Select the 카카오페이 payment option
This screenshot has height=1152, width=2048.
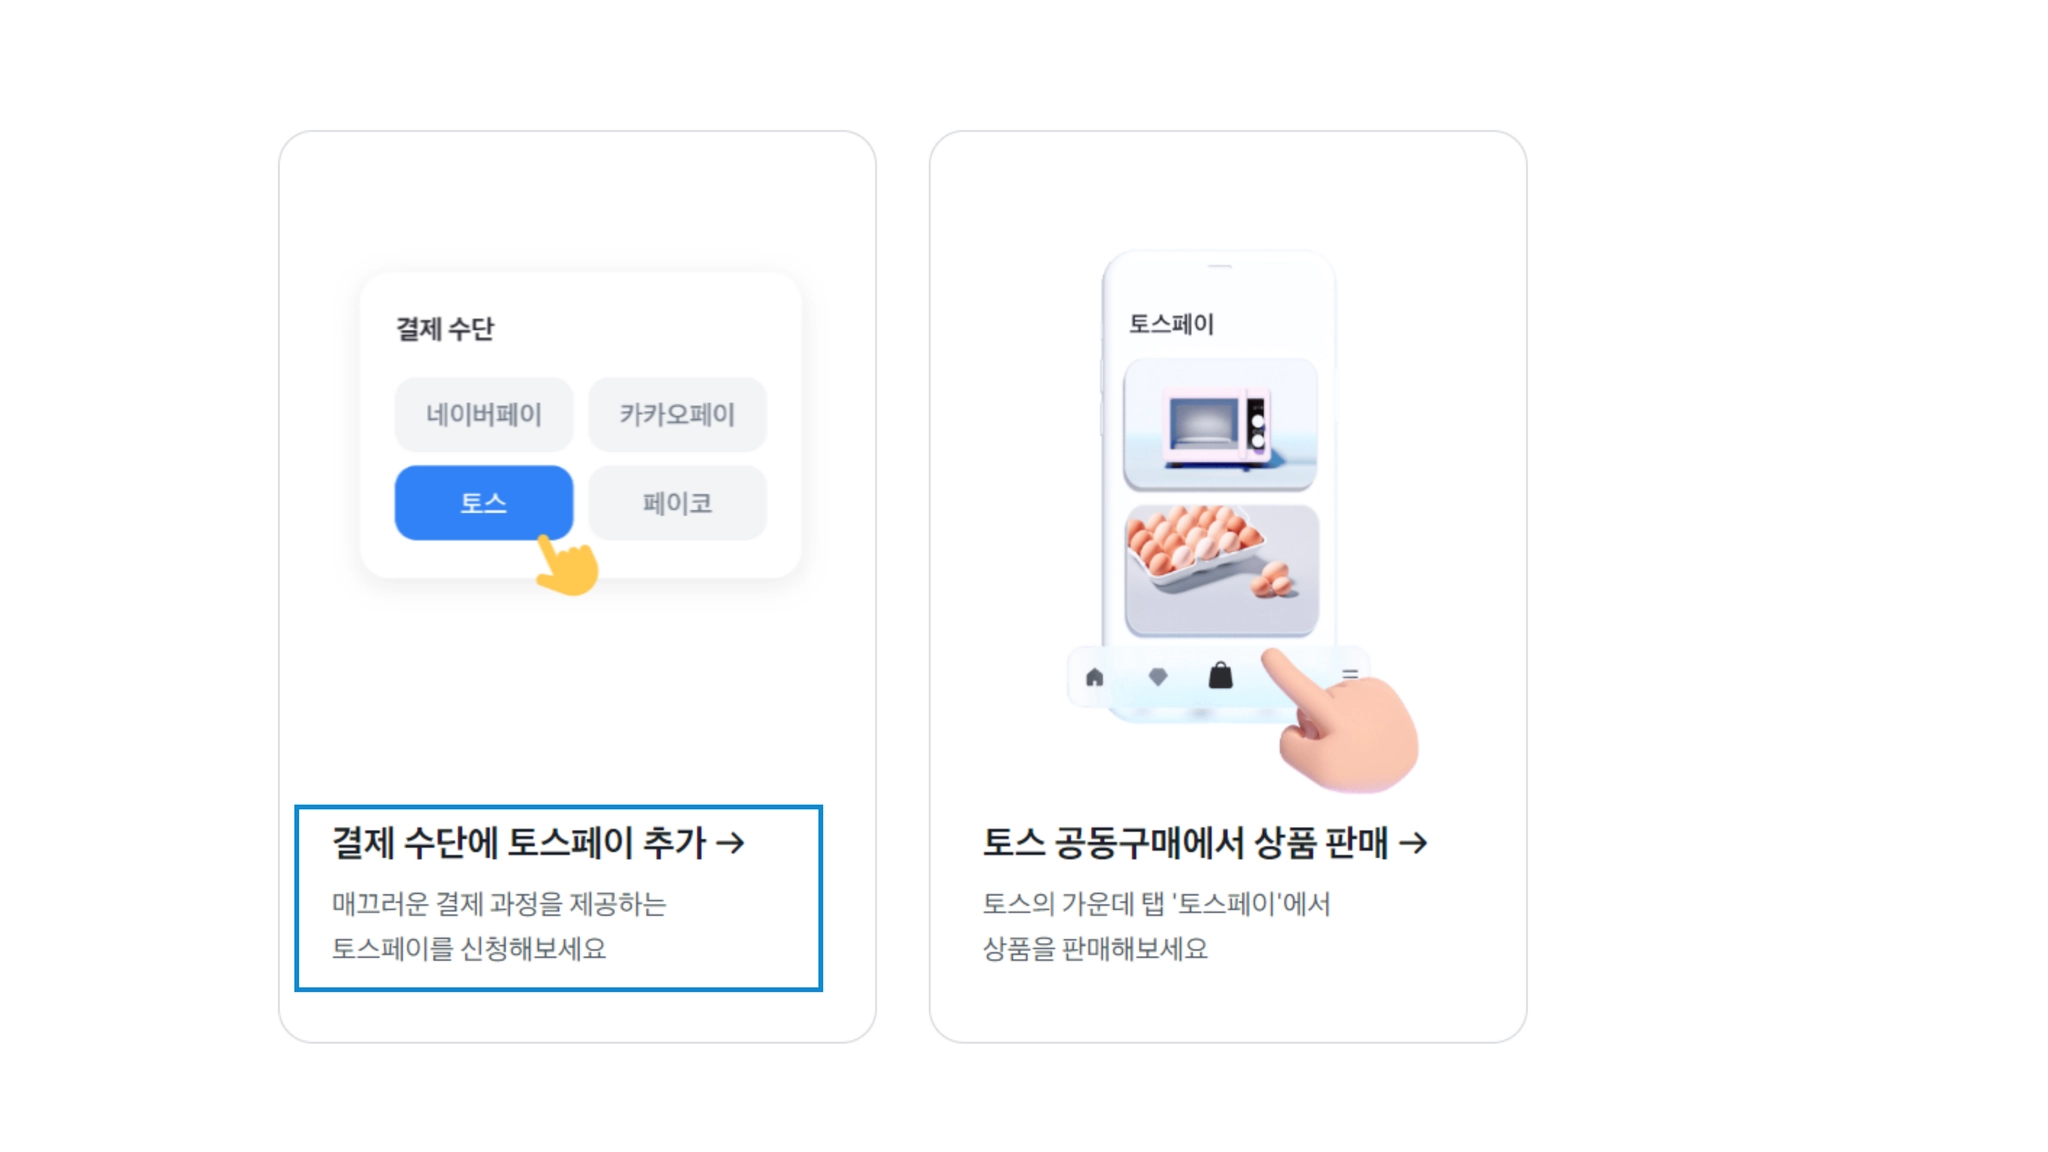(677, 414)
